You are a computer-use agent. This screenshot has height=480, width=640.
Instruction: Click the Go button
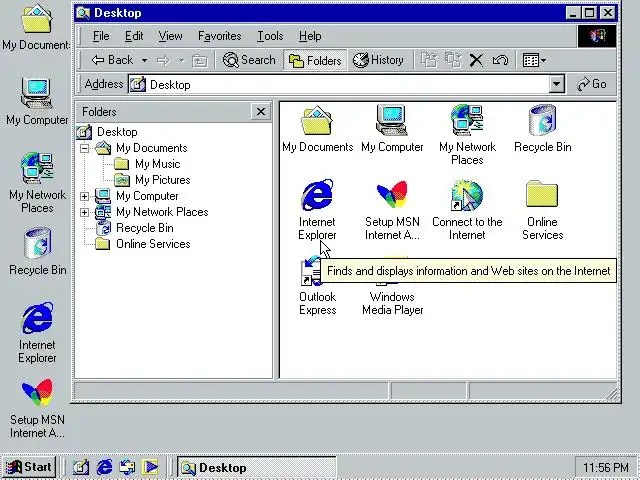[x=591, y=84]
